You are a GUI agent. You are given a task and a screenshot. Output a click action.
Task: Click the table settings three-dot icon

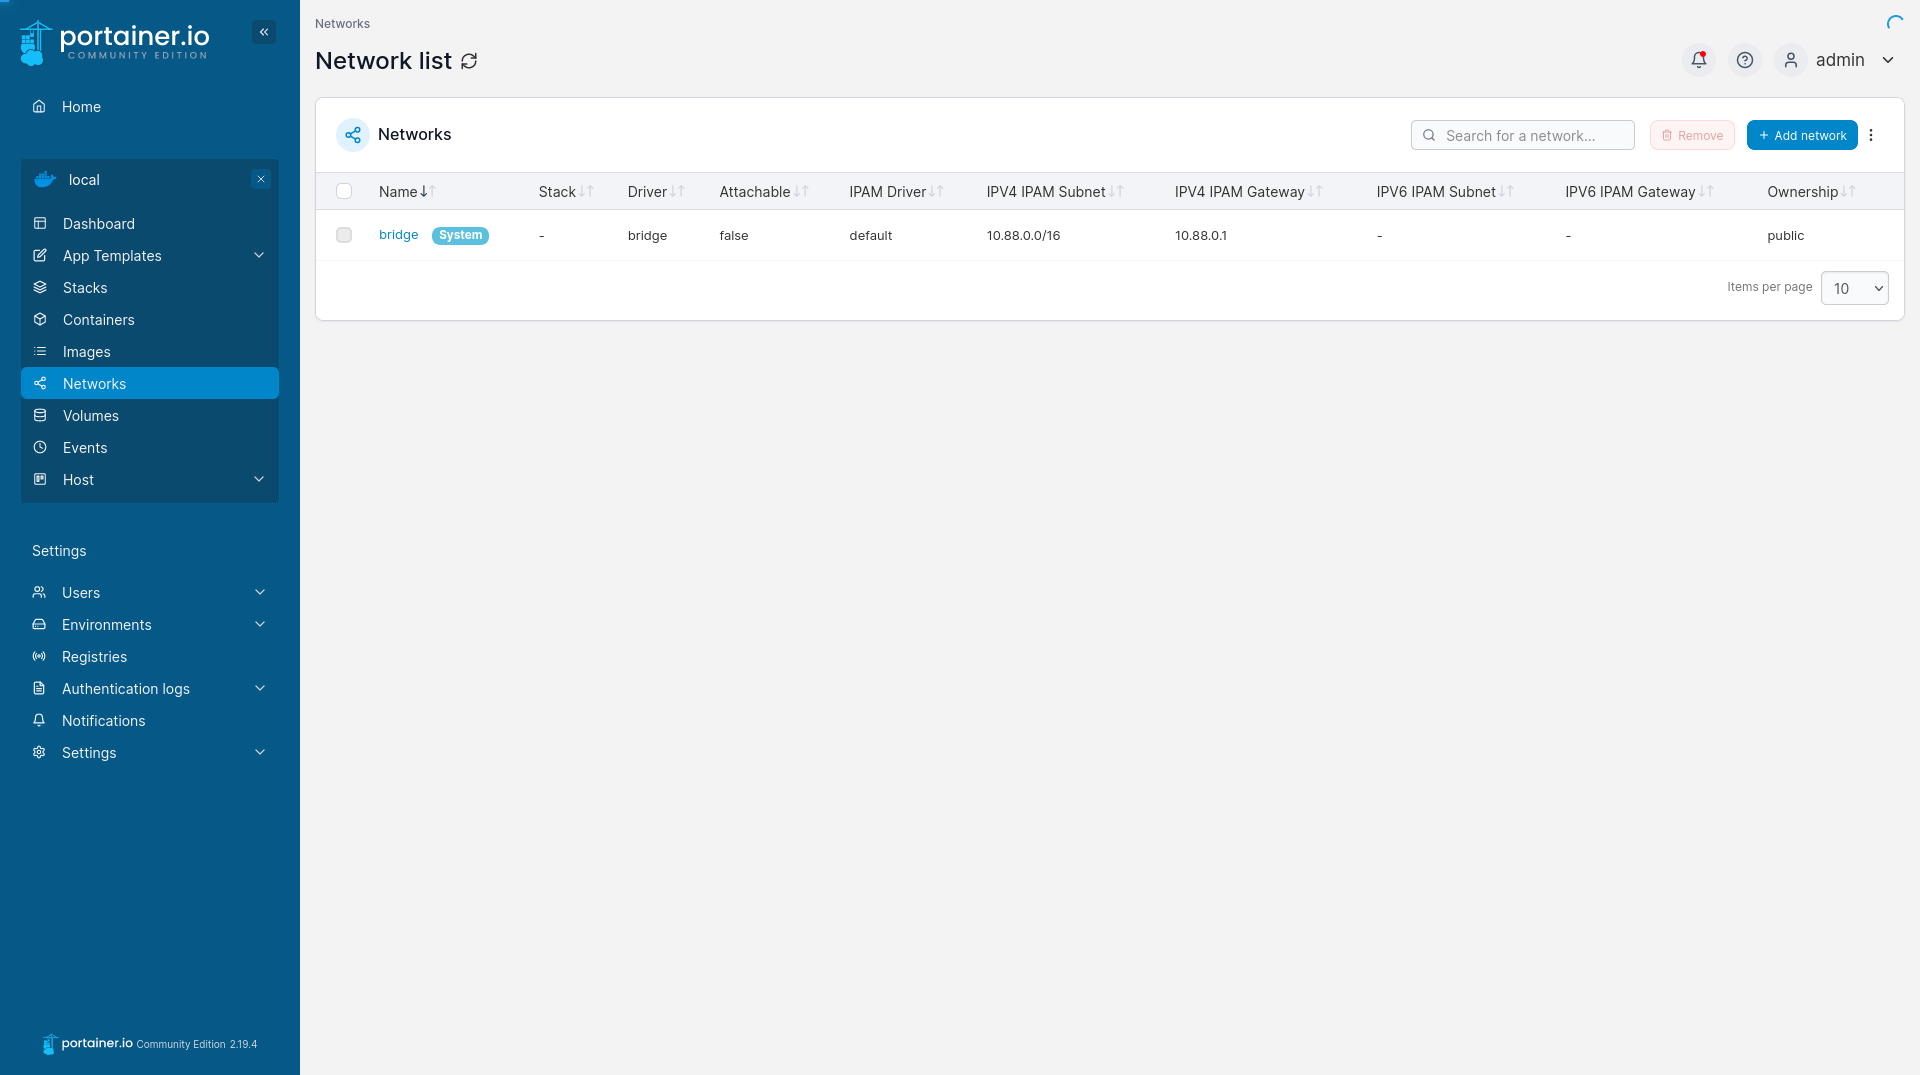(x=1871, y=135)
